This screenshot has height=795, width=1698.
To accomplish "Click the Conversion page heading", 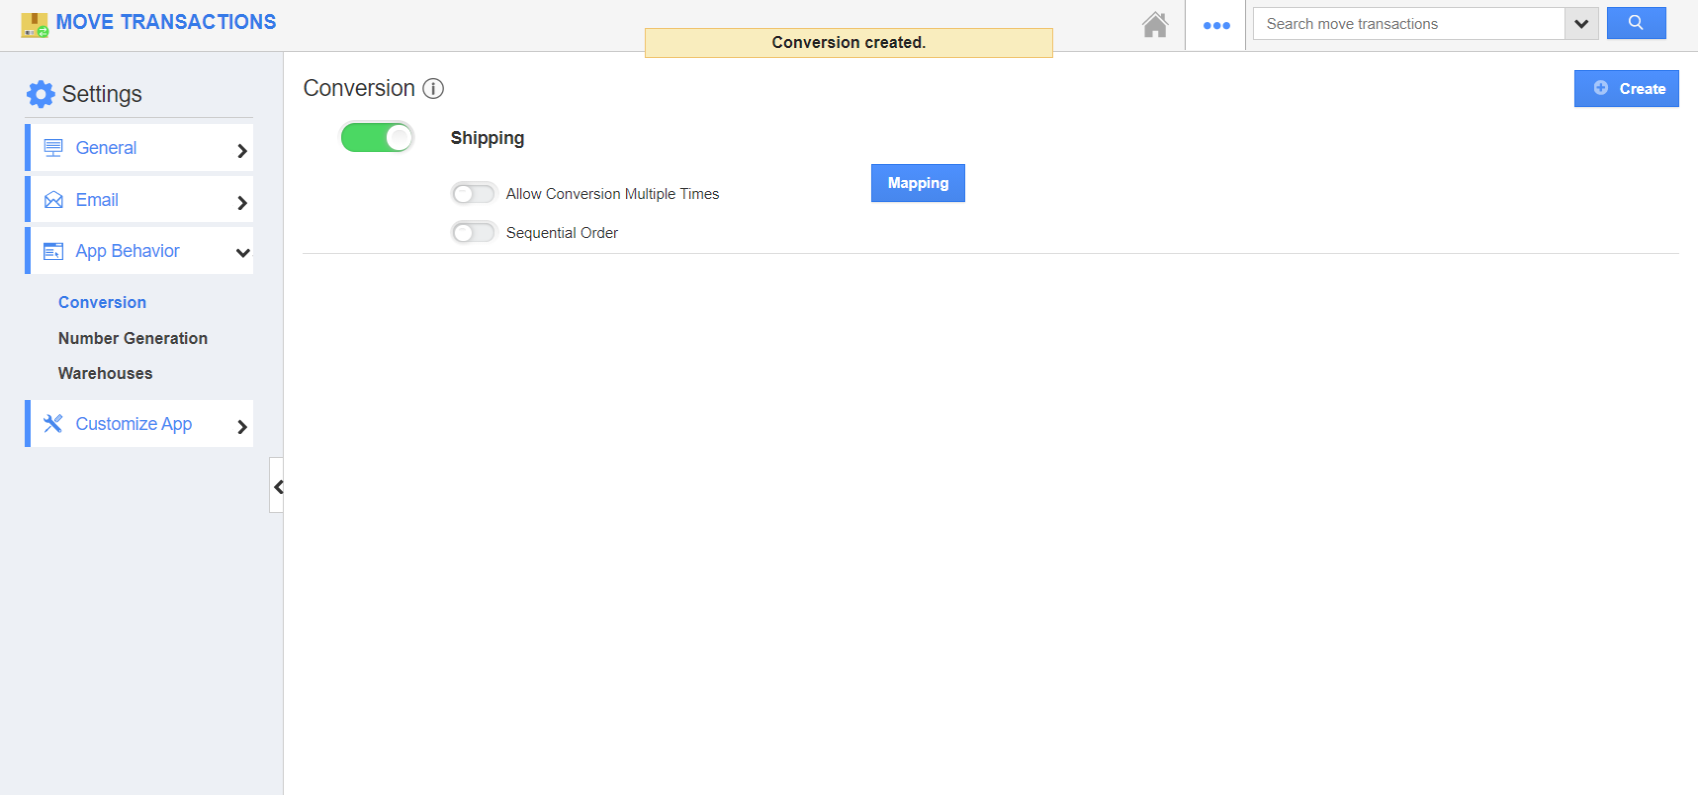I will point(359,88).
